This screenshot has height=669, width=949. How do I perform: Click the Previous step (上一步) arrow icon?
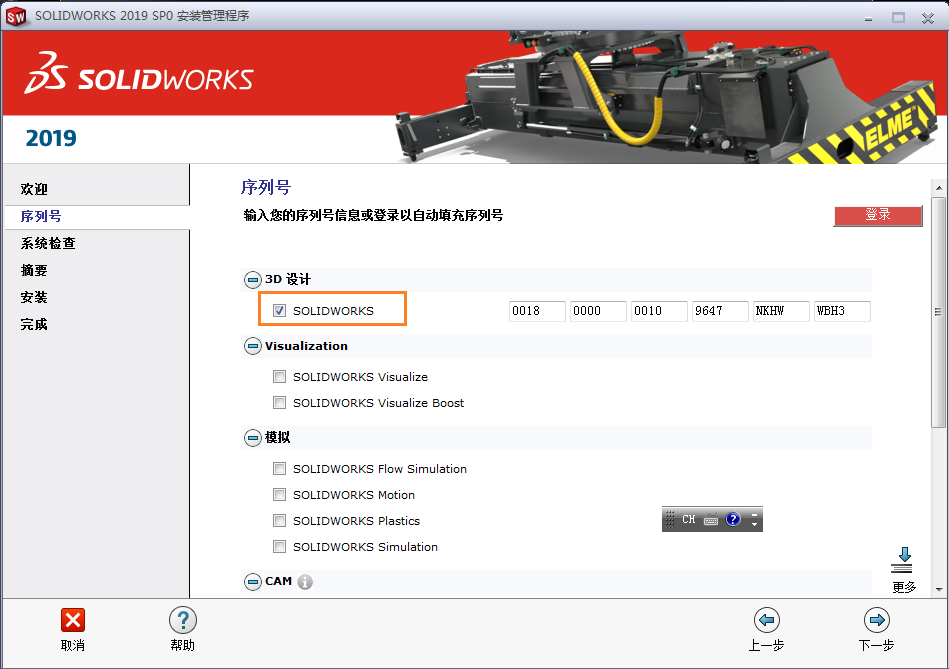point(766,620)
